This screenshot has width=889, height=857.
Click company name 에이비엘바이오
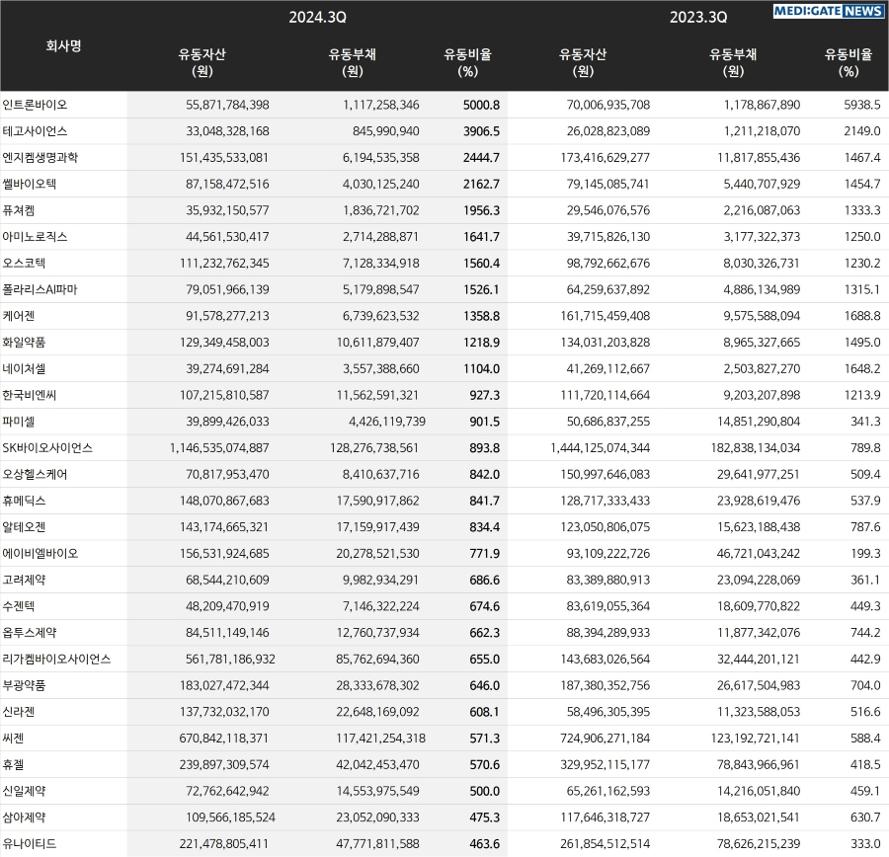40,553
